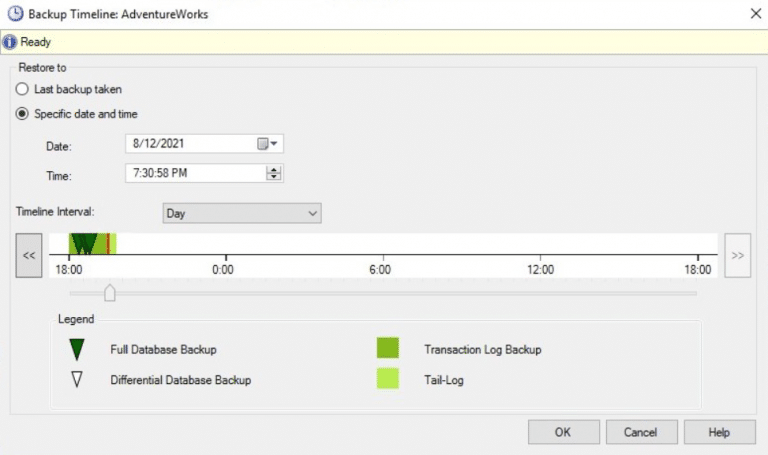The height and width of the screenshot is (455, 768).
Task: Click the Differential Database Backup legend icon
Action: (x=77, y=380)
